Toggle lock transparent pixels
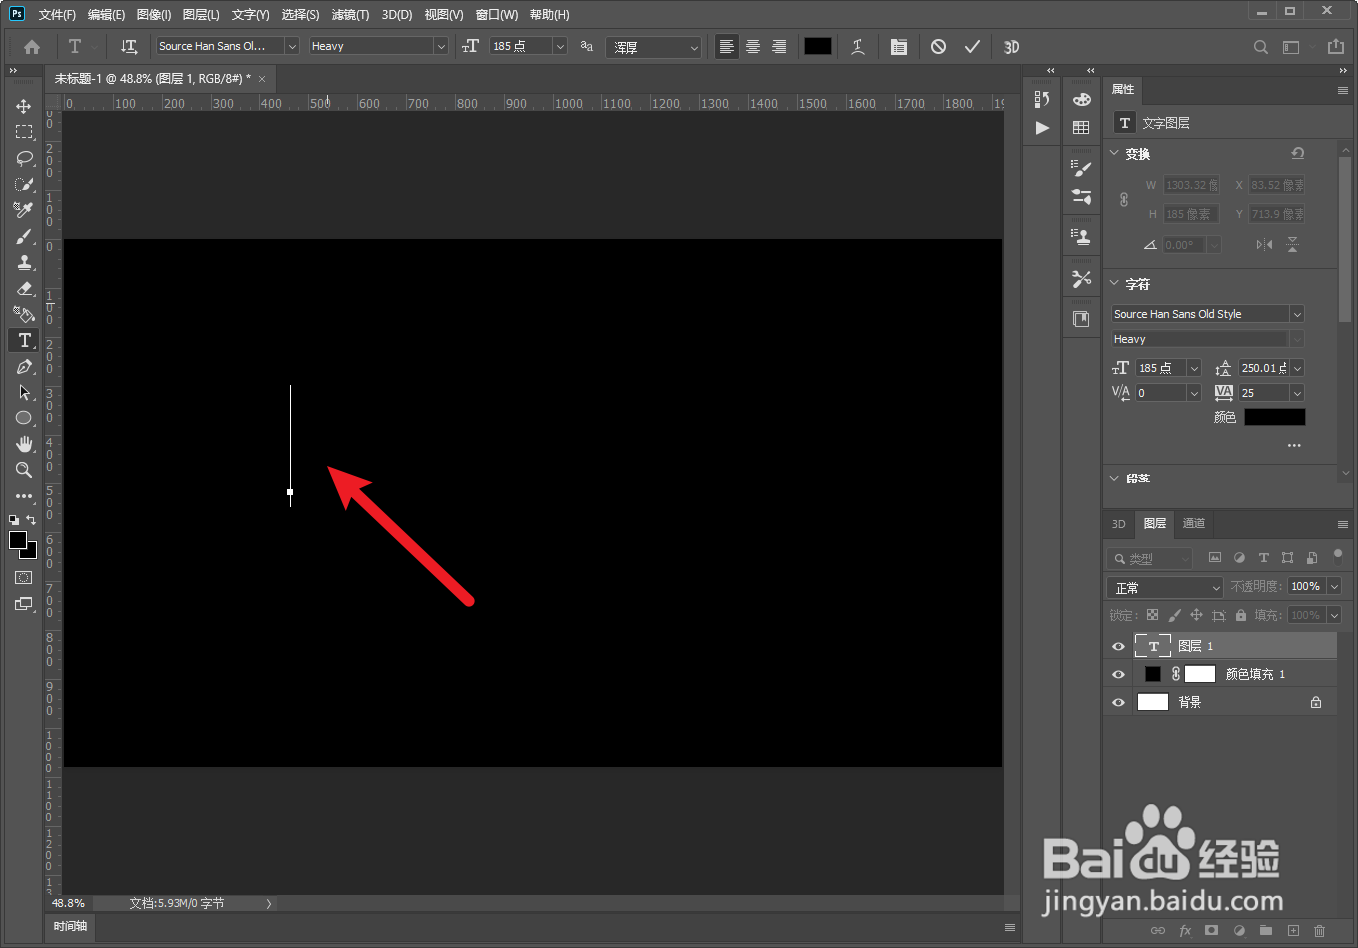 [x=1152, y=615]
